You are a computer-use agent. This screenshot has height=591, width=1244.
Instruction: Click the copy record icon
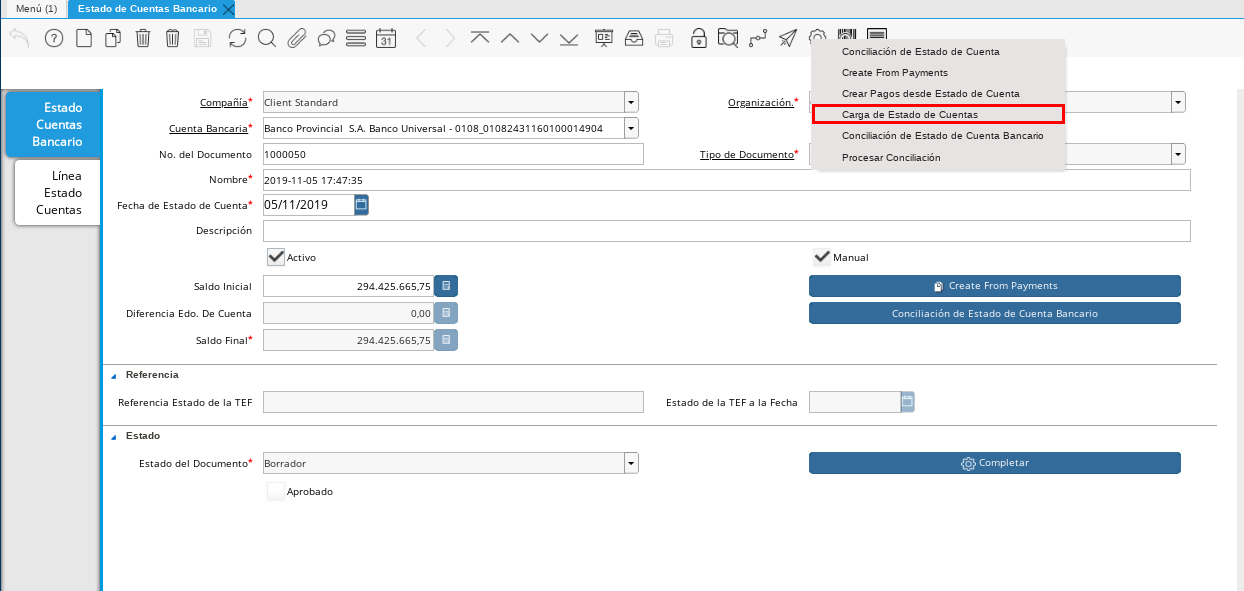[x=113, y=38]
